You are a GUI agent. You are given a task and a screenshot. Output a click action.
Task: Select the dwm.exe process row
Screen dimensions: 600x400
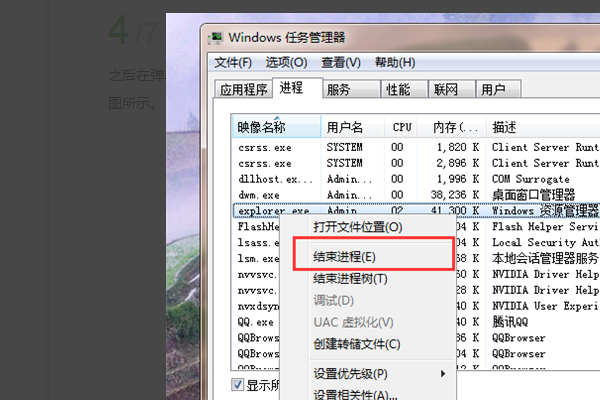(416, 195)
